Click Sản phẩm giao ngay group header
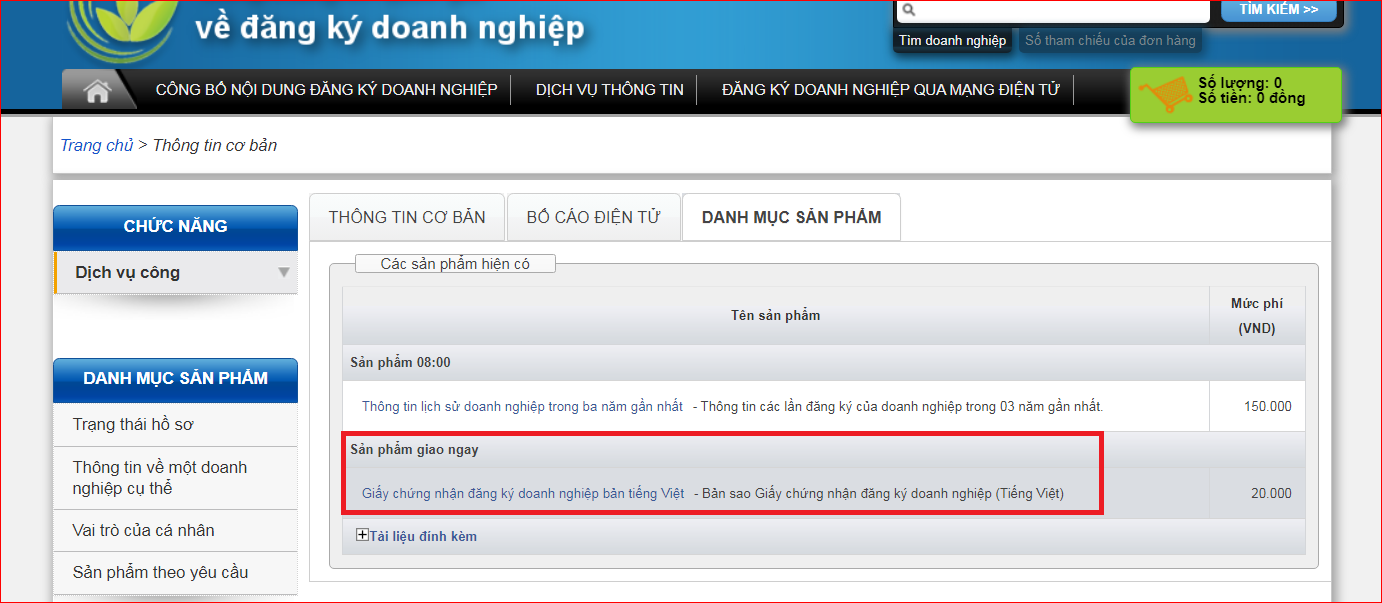This screenshot has height=603, width=1382. [824, 449]
